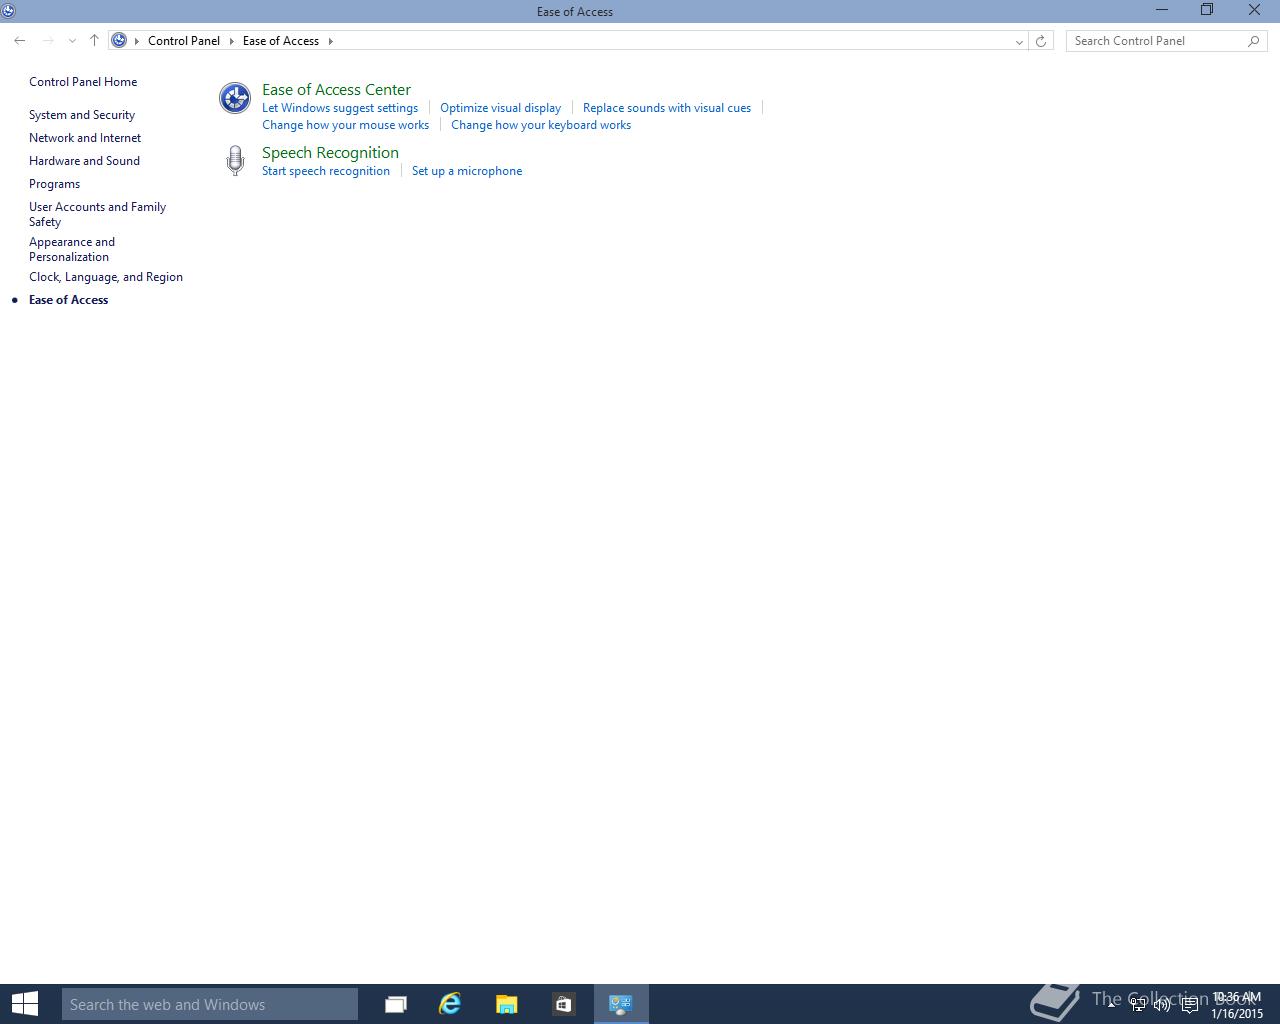Screen dimensions: 1280x1024
Task: Select the Control Panel taskbar button
Action: click(621, 1004)
